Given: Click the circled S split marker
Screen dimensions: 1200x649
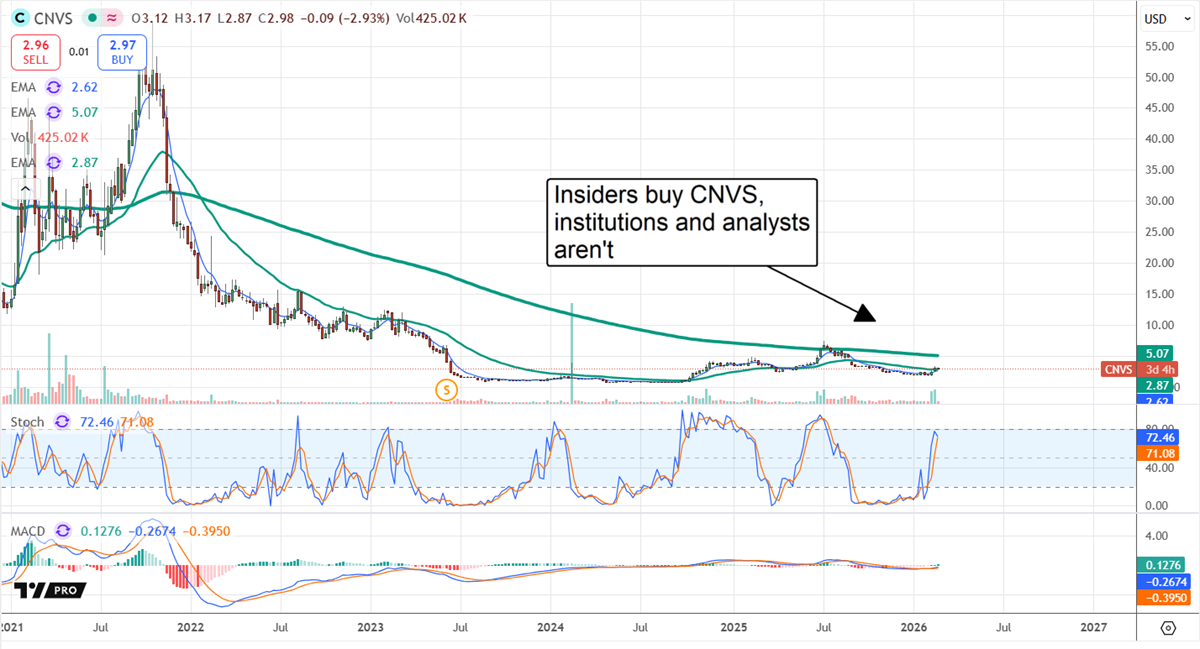Looking at the screenshot, I should tap(448, 392).
